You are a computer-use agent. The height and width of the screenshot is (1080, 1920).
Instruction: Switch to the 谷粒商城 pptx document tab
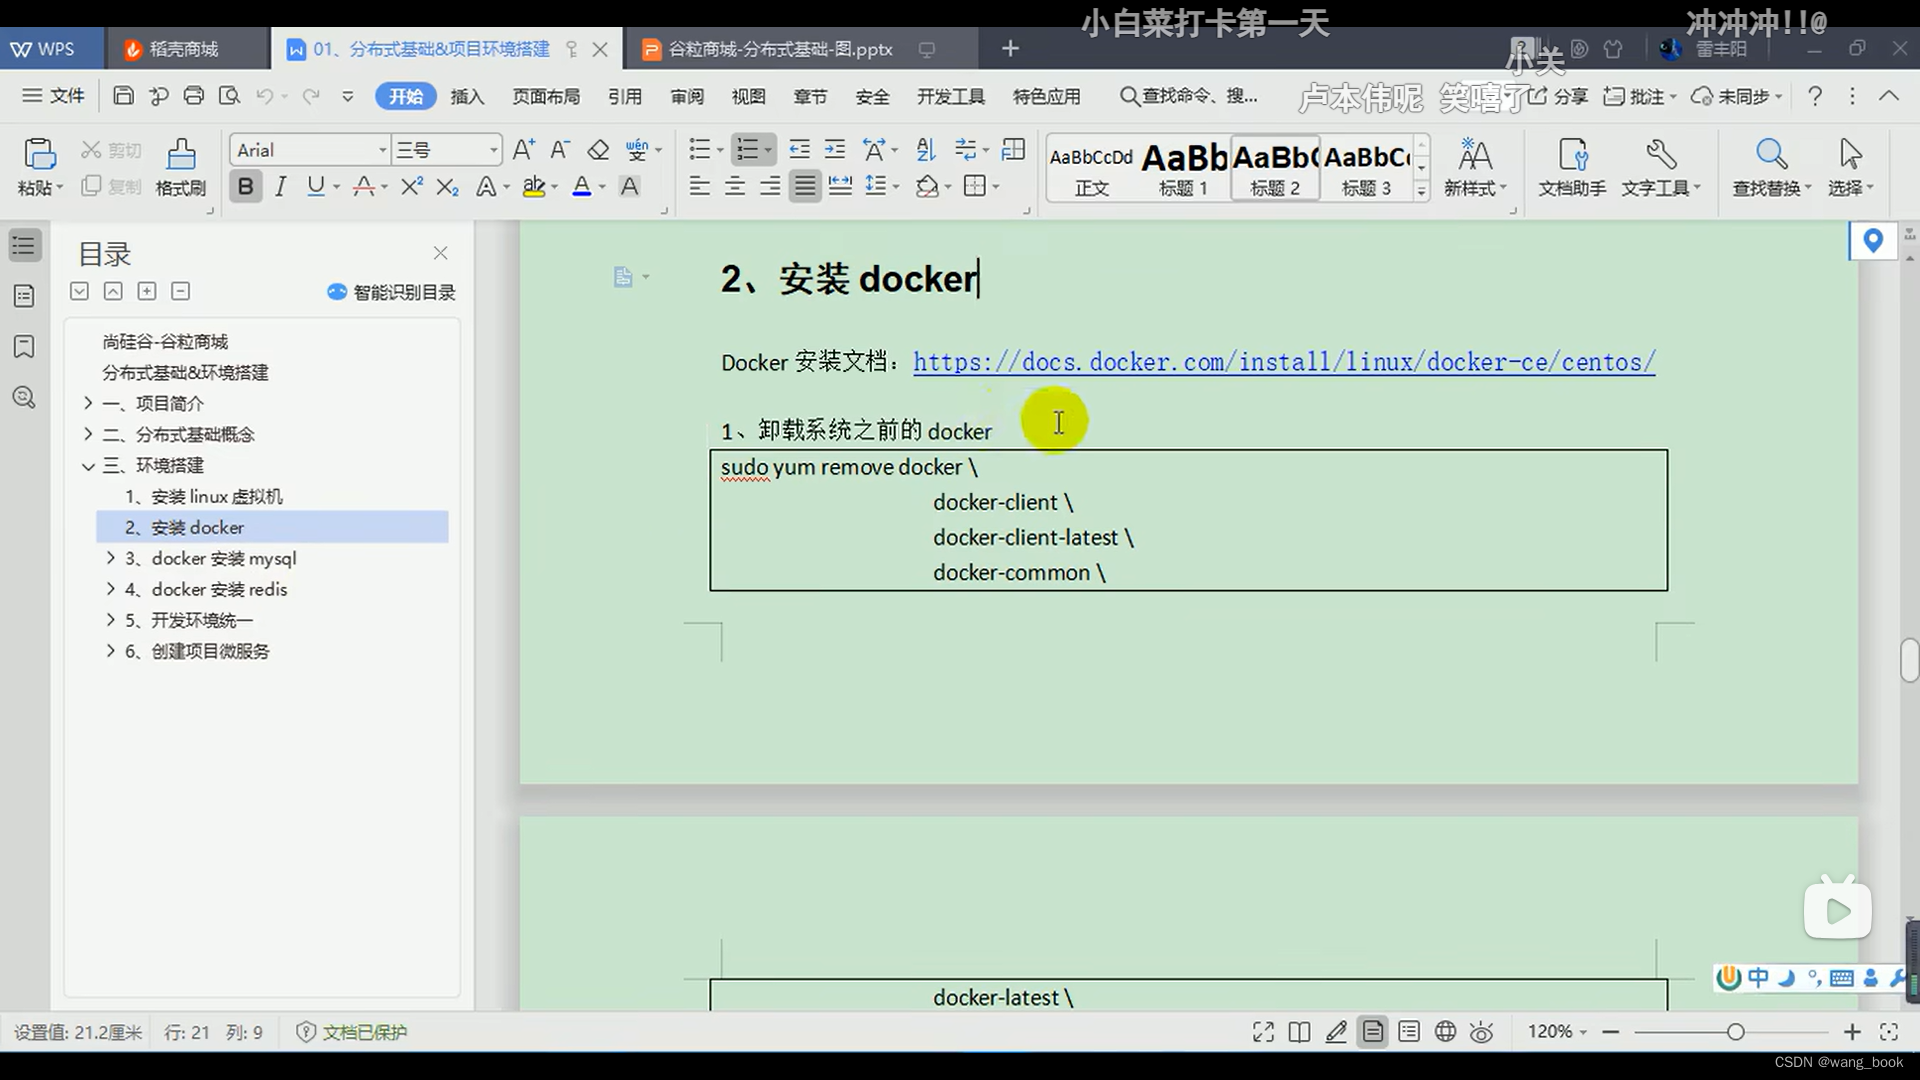[x=780, y=49]
